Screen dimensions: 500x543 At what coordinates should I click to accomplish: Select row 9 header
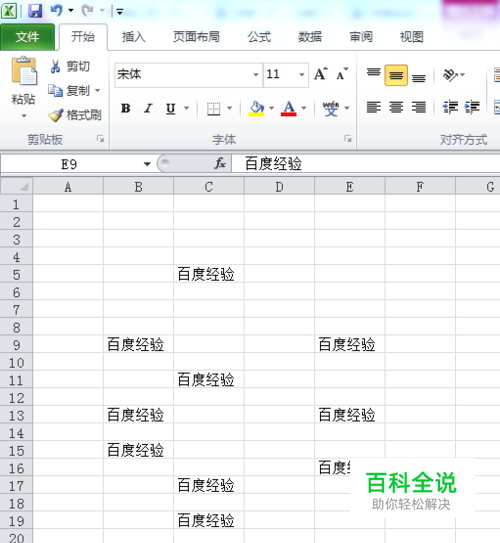(16, 345)
